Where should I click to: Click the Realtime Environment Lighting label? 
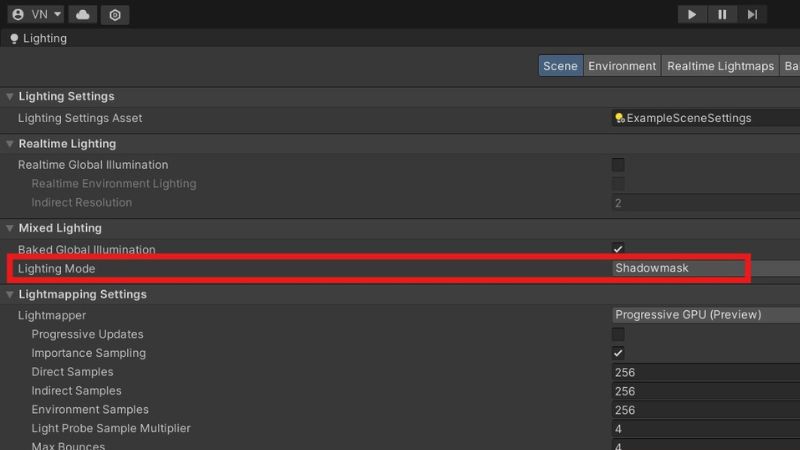pyautogui.click(x=114, y=184)
